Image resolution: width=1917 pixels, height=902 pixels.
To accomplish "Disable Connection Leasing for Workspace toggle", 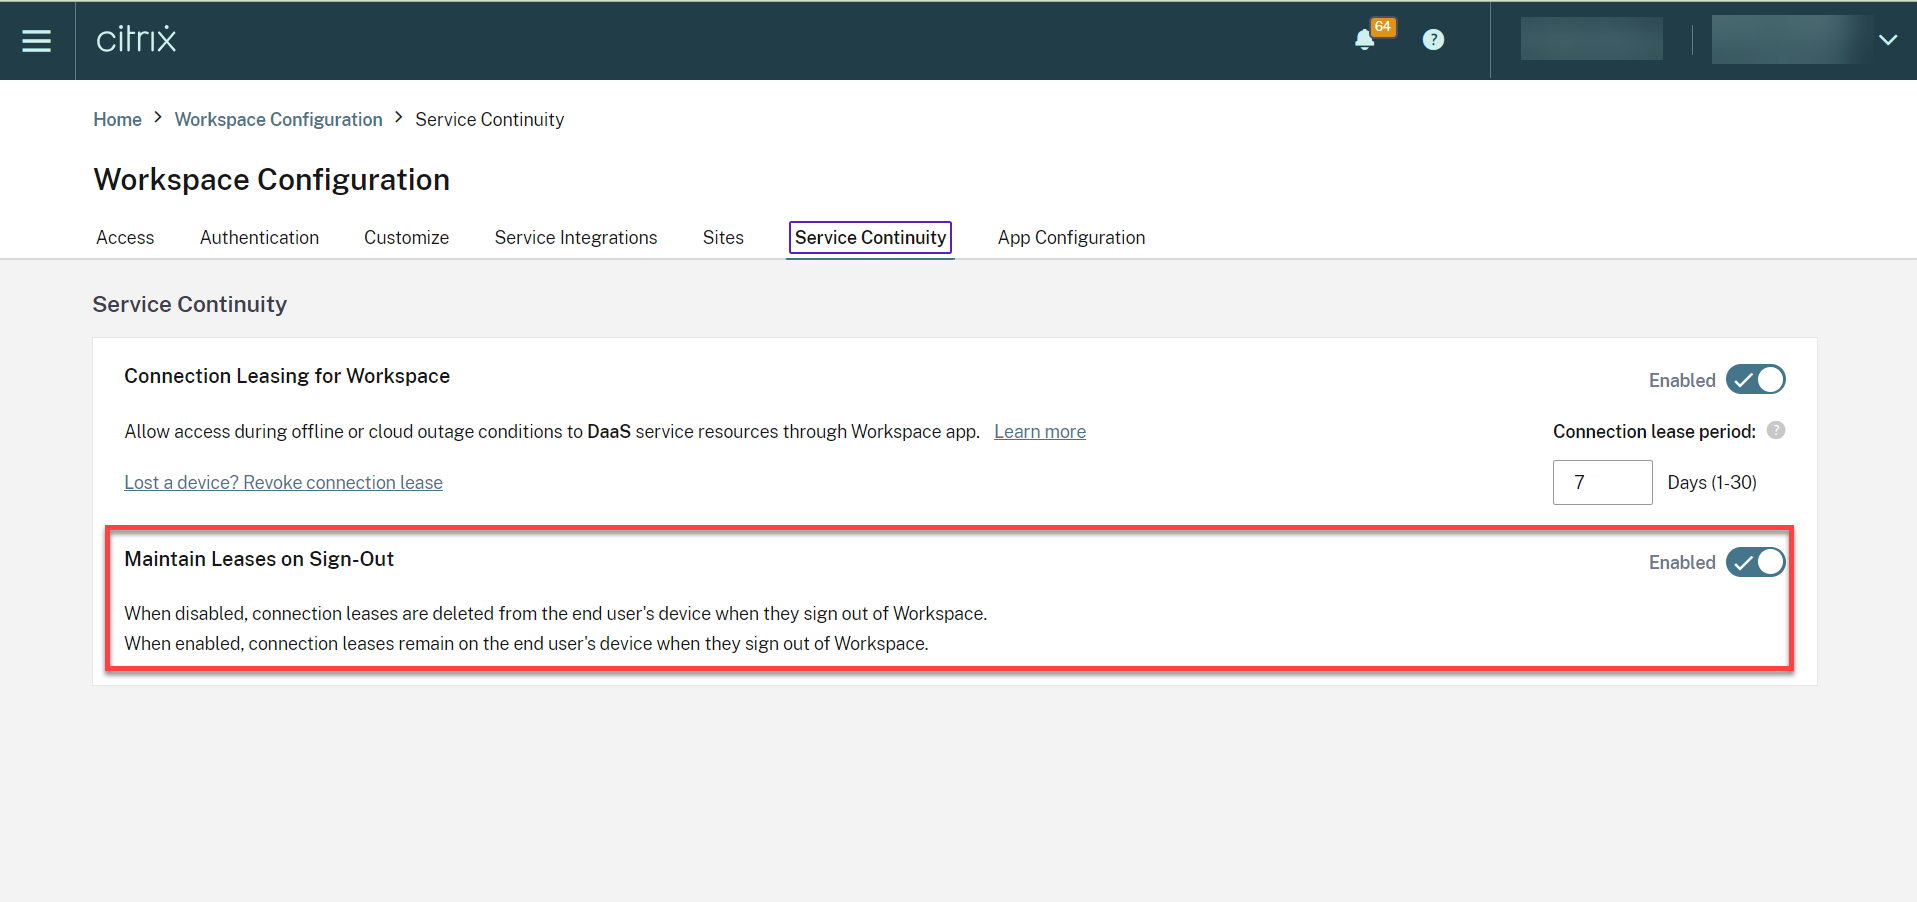I will pos(1755,380).
